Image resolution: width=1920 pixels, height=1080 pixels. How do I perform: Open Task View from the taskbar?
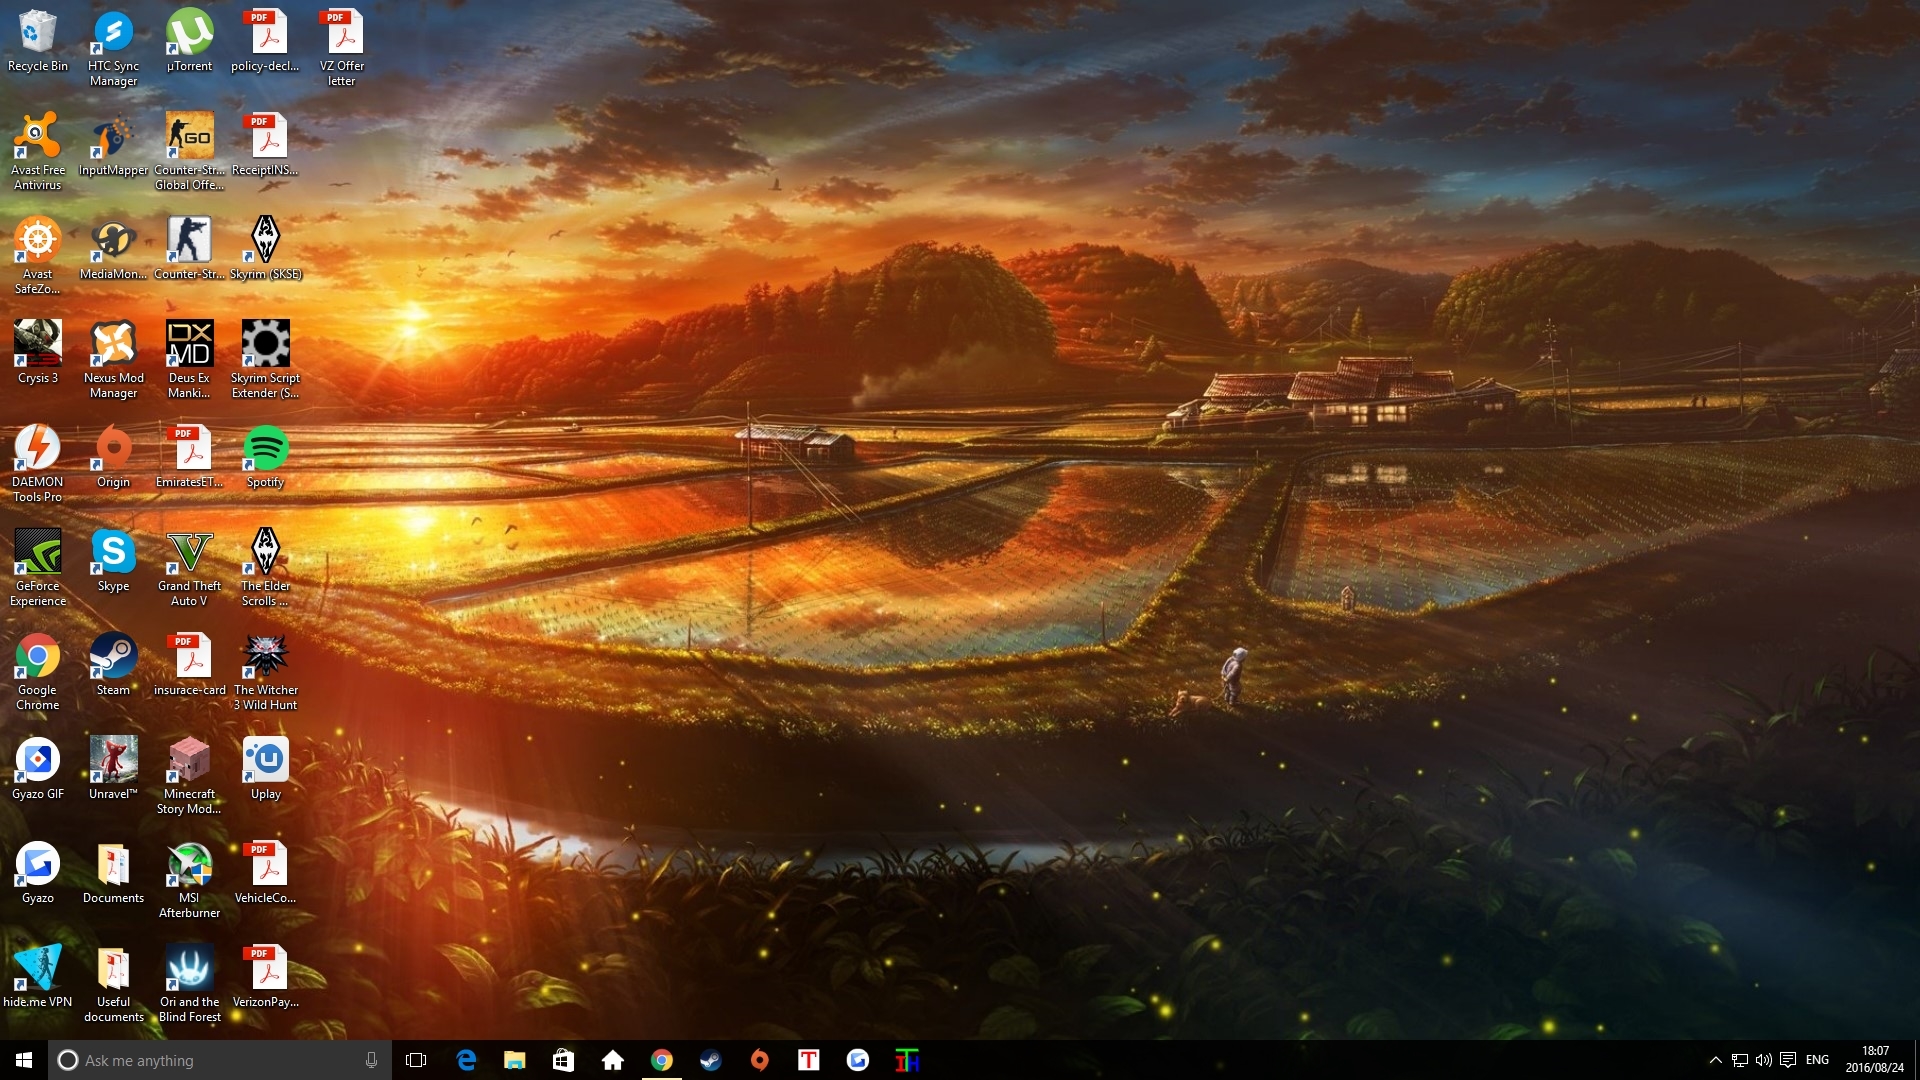(x=416, y=1060)
